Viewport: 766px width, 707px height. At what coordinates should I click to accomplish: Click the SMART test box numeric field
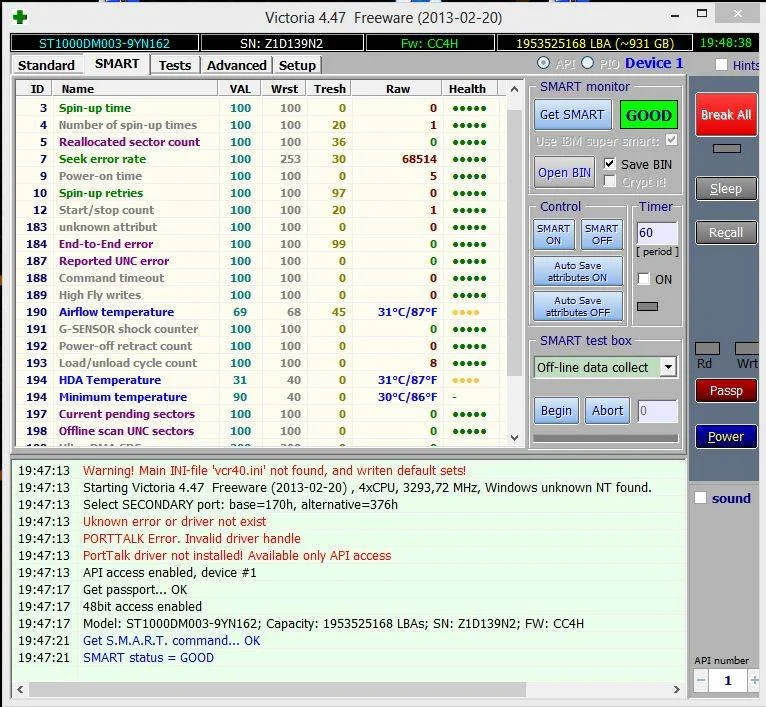pyautogui.click(x=657, y=411)
